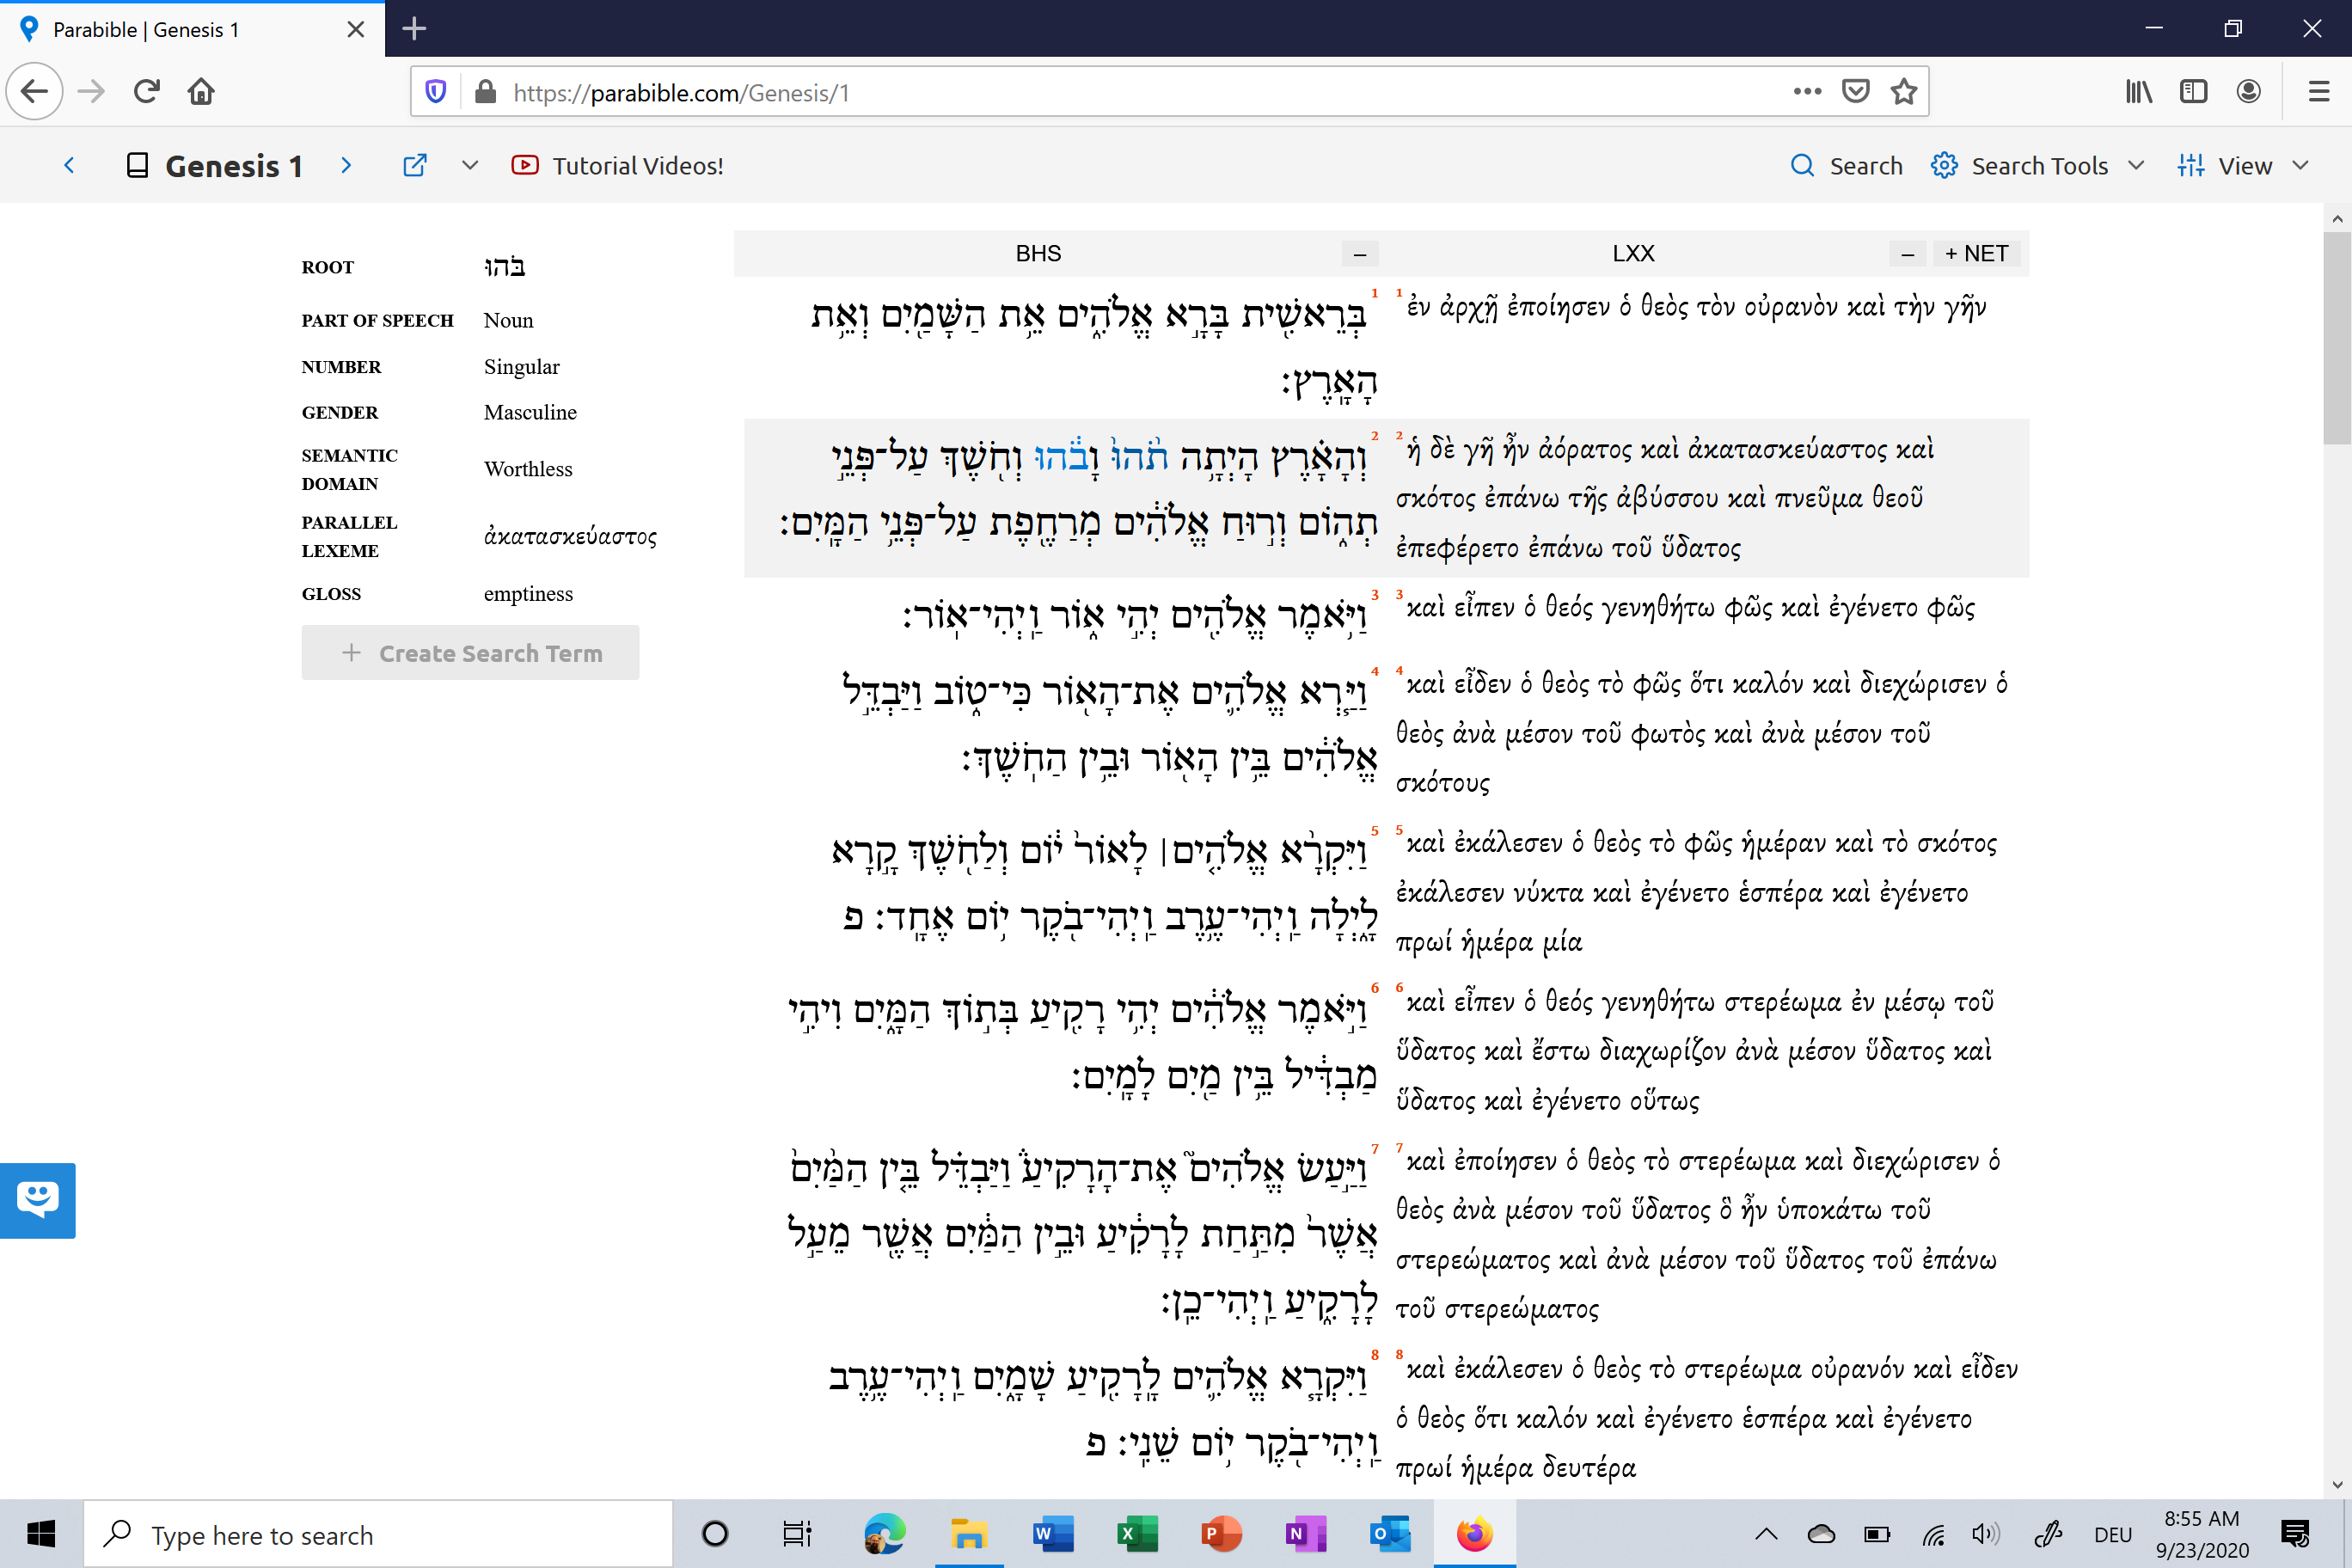
Task: Add the NET text column
Action: (x=1976, y=254)
